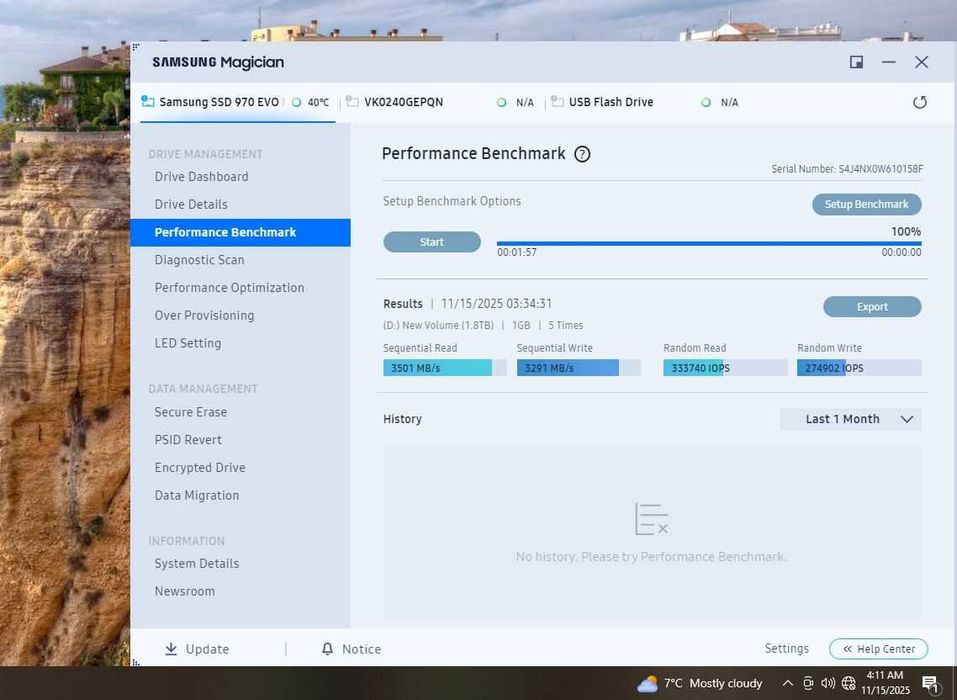
Task: Click the USB Flash Drive icon
Action: click(557, 101)
